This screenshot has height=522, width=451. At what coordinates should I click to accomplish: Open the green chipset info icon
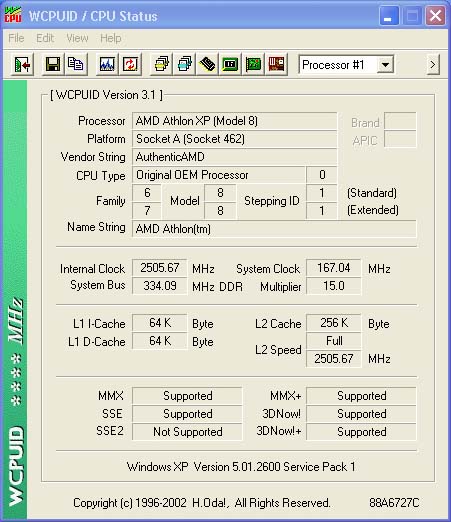coord(230,64)
